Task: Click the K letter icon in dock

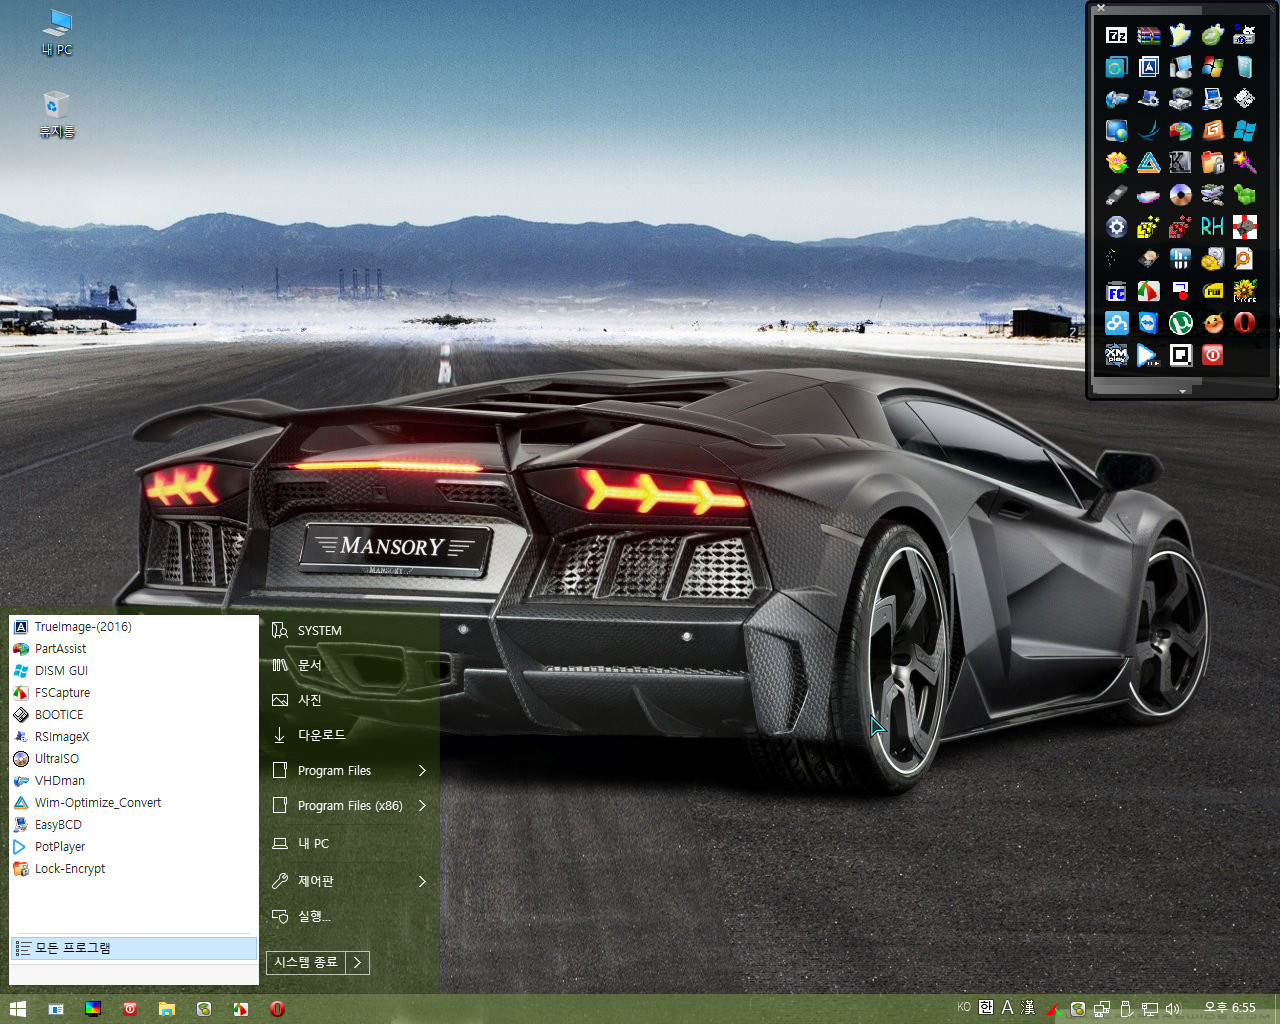Action: (x=1181, y=163)
